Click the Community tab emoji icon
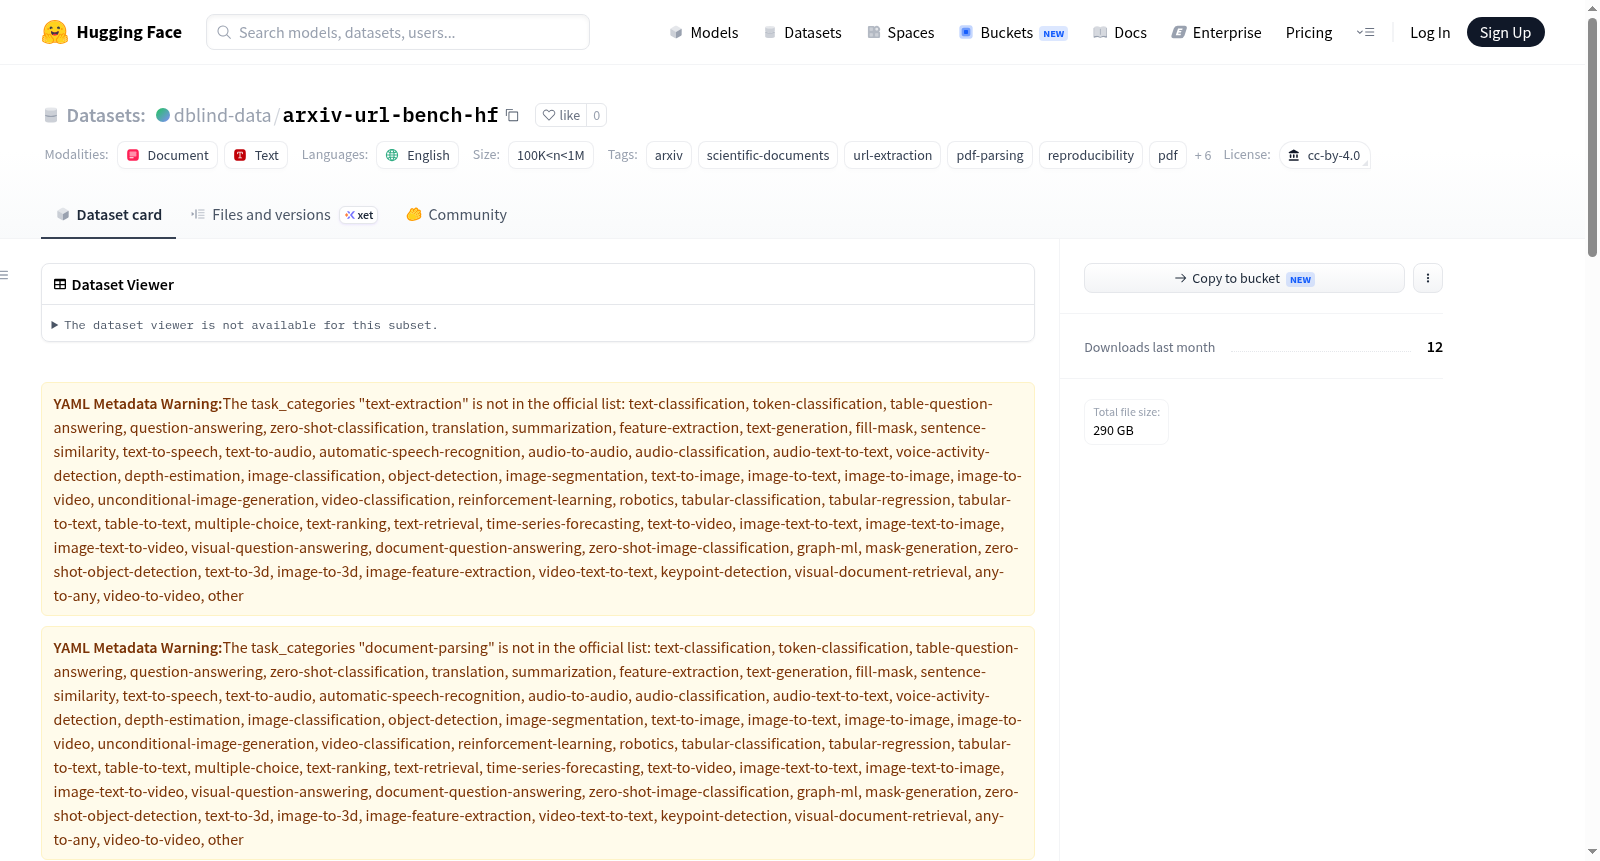 (414, 214)
